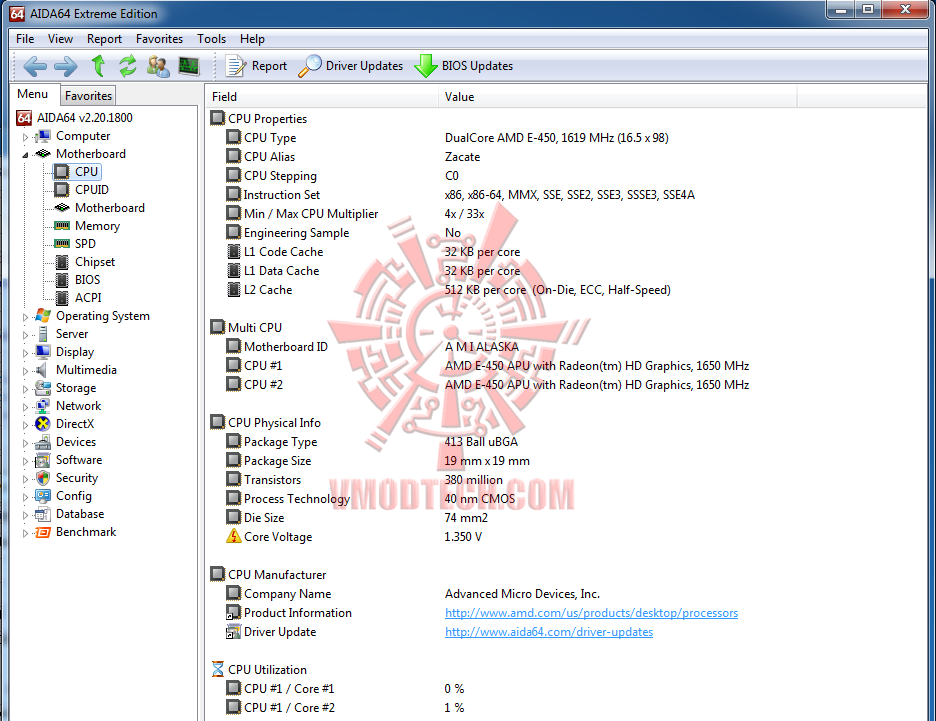Open the Report menu
The image size is (936, 721).
[104, 39]
